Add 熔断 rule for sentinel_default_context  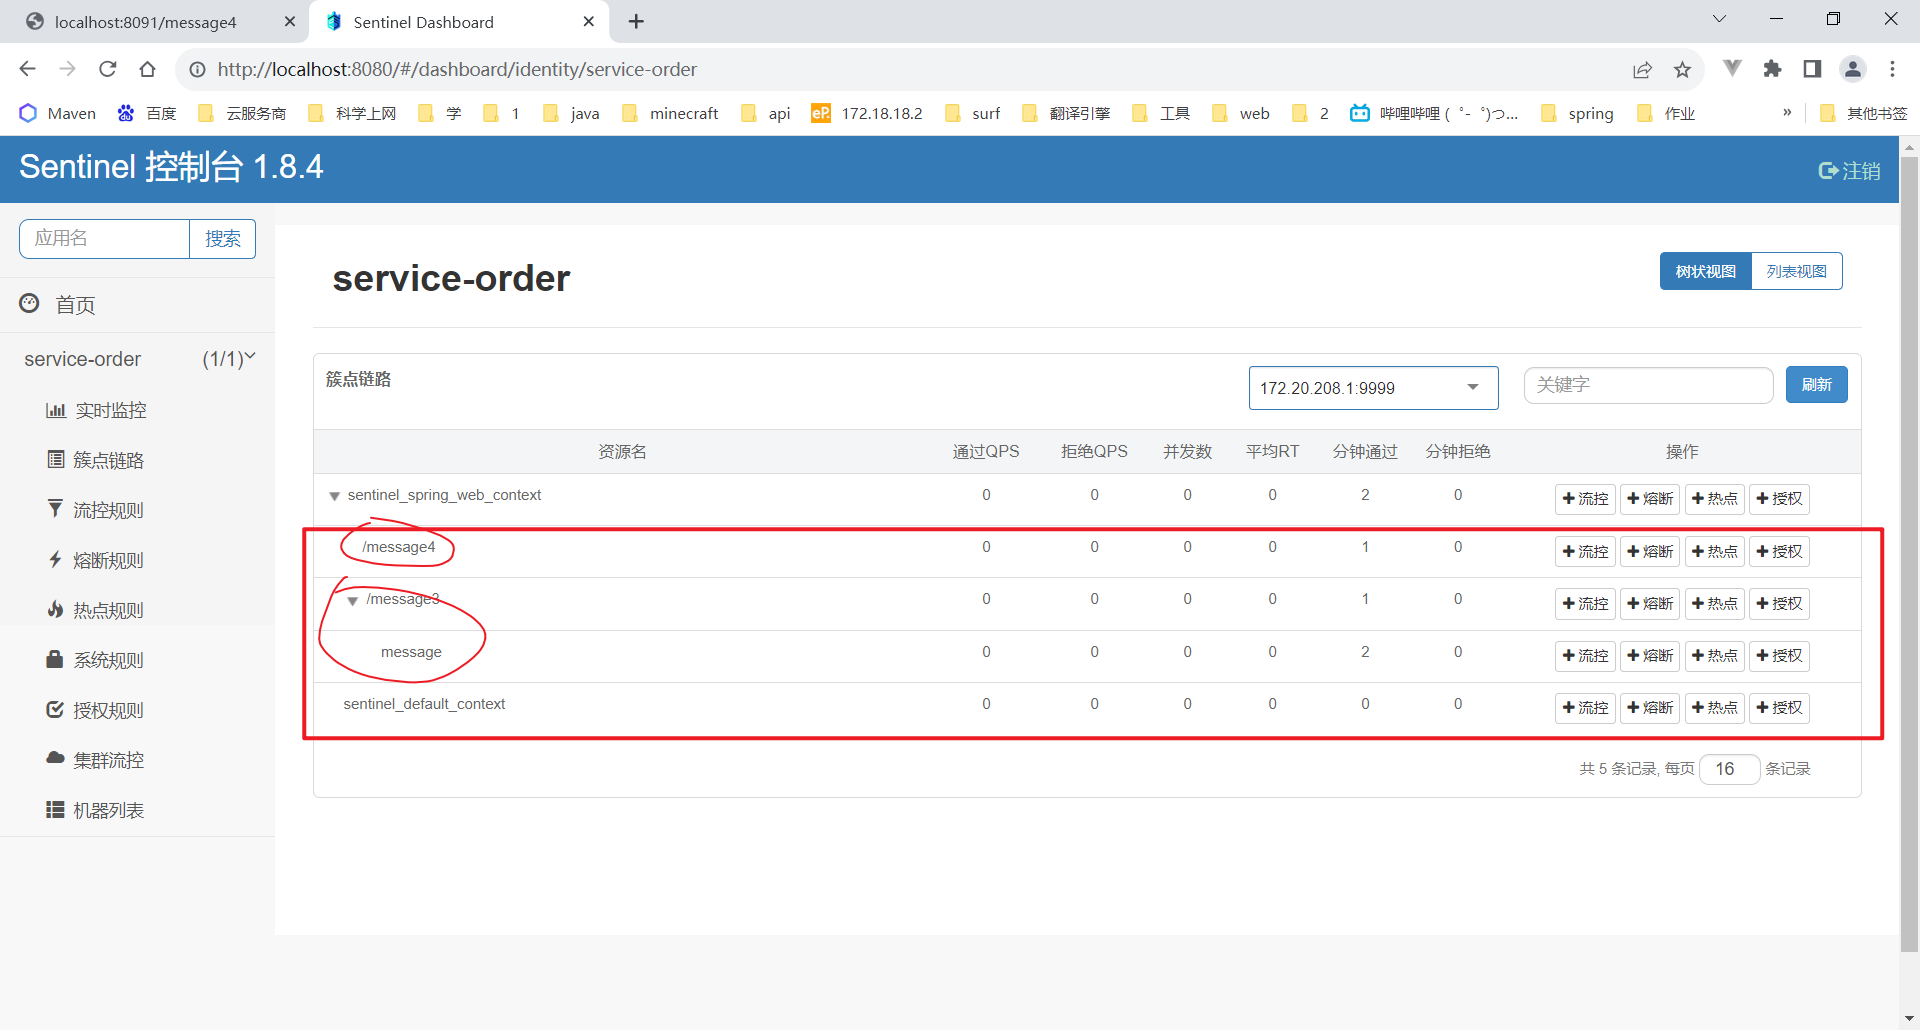point(1650,708)
